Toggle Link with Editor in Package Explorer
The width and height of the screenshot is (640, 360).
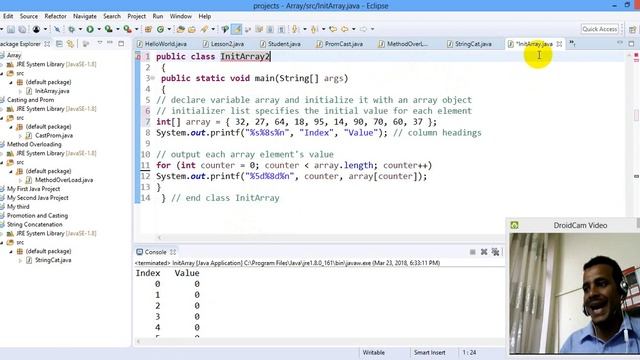71,44
